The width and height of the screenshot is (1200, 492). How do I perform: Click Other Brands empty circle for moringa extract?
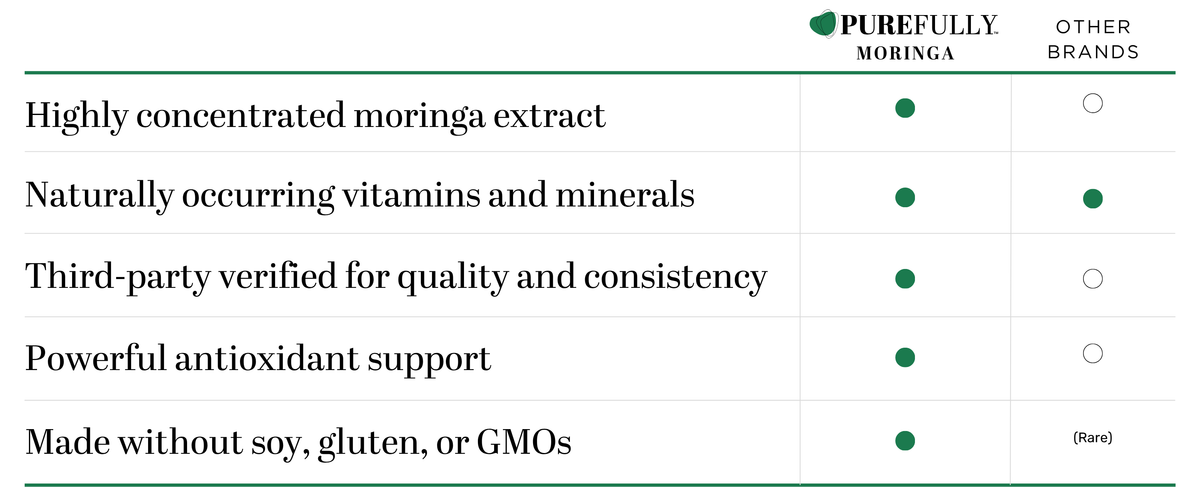1093,103
